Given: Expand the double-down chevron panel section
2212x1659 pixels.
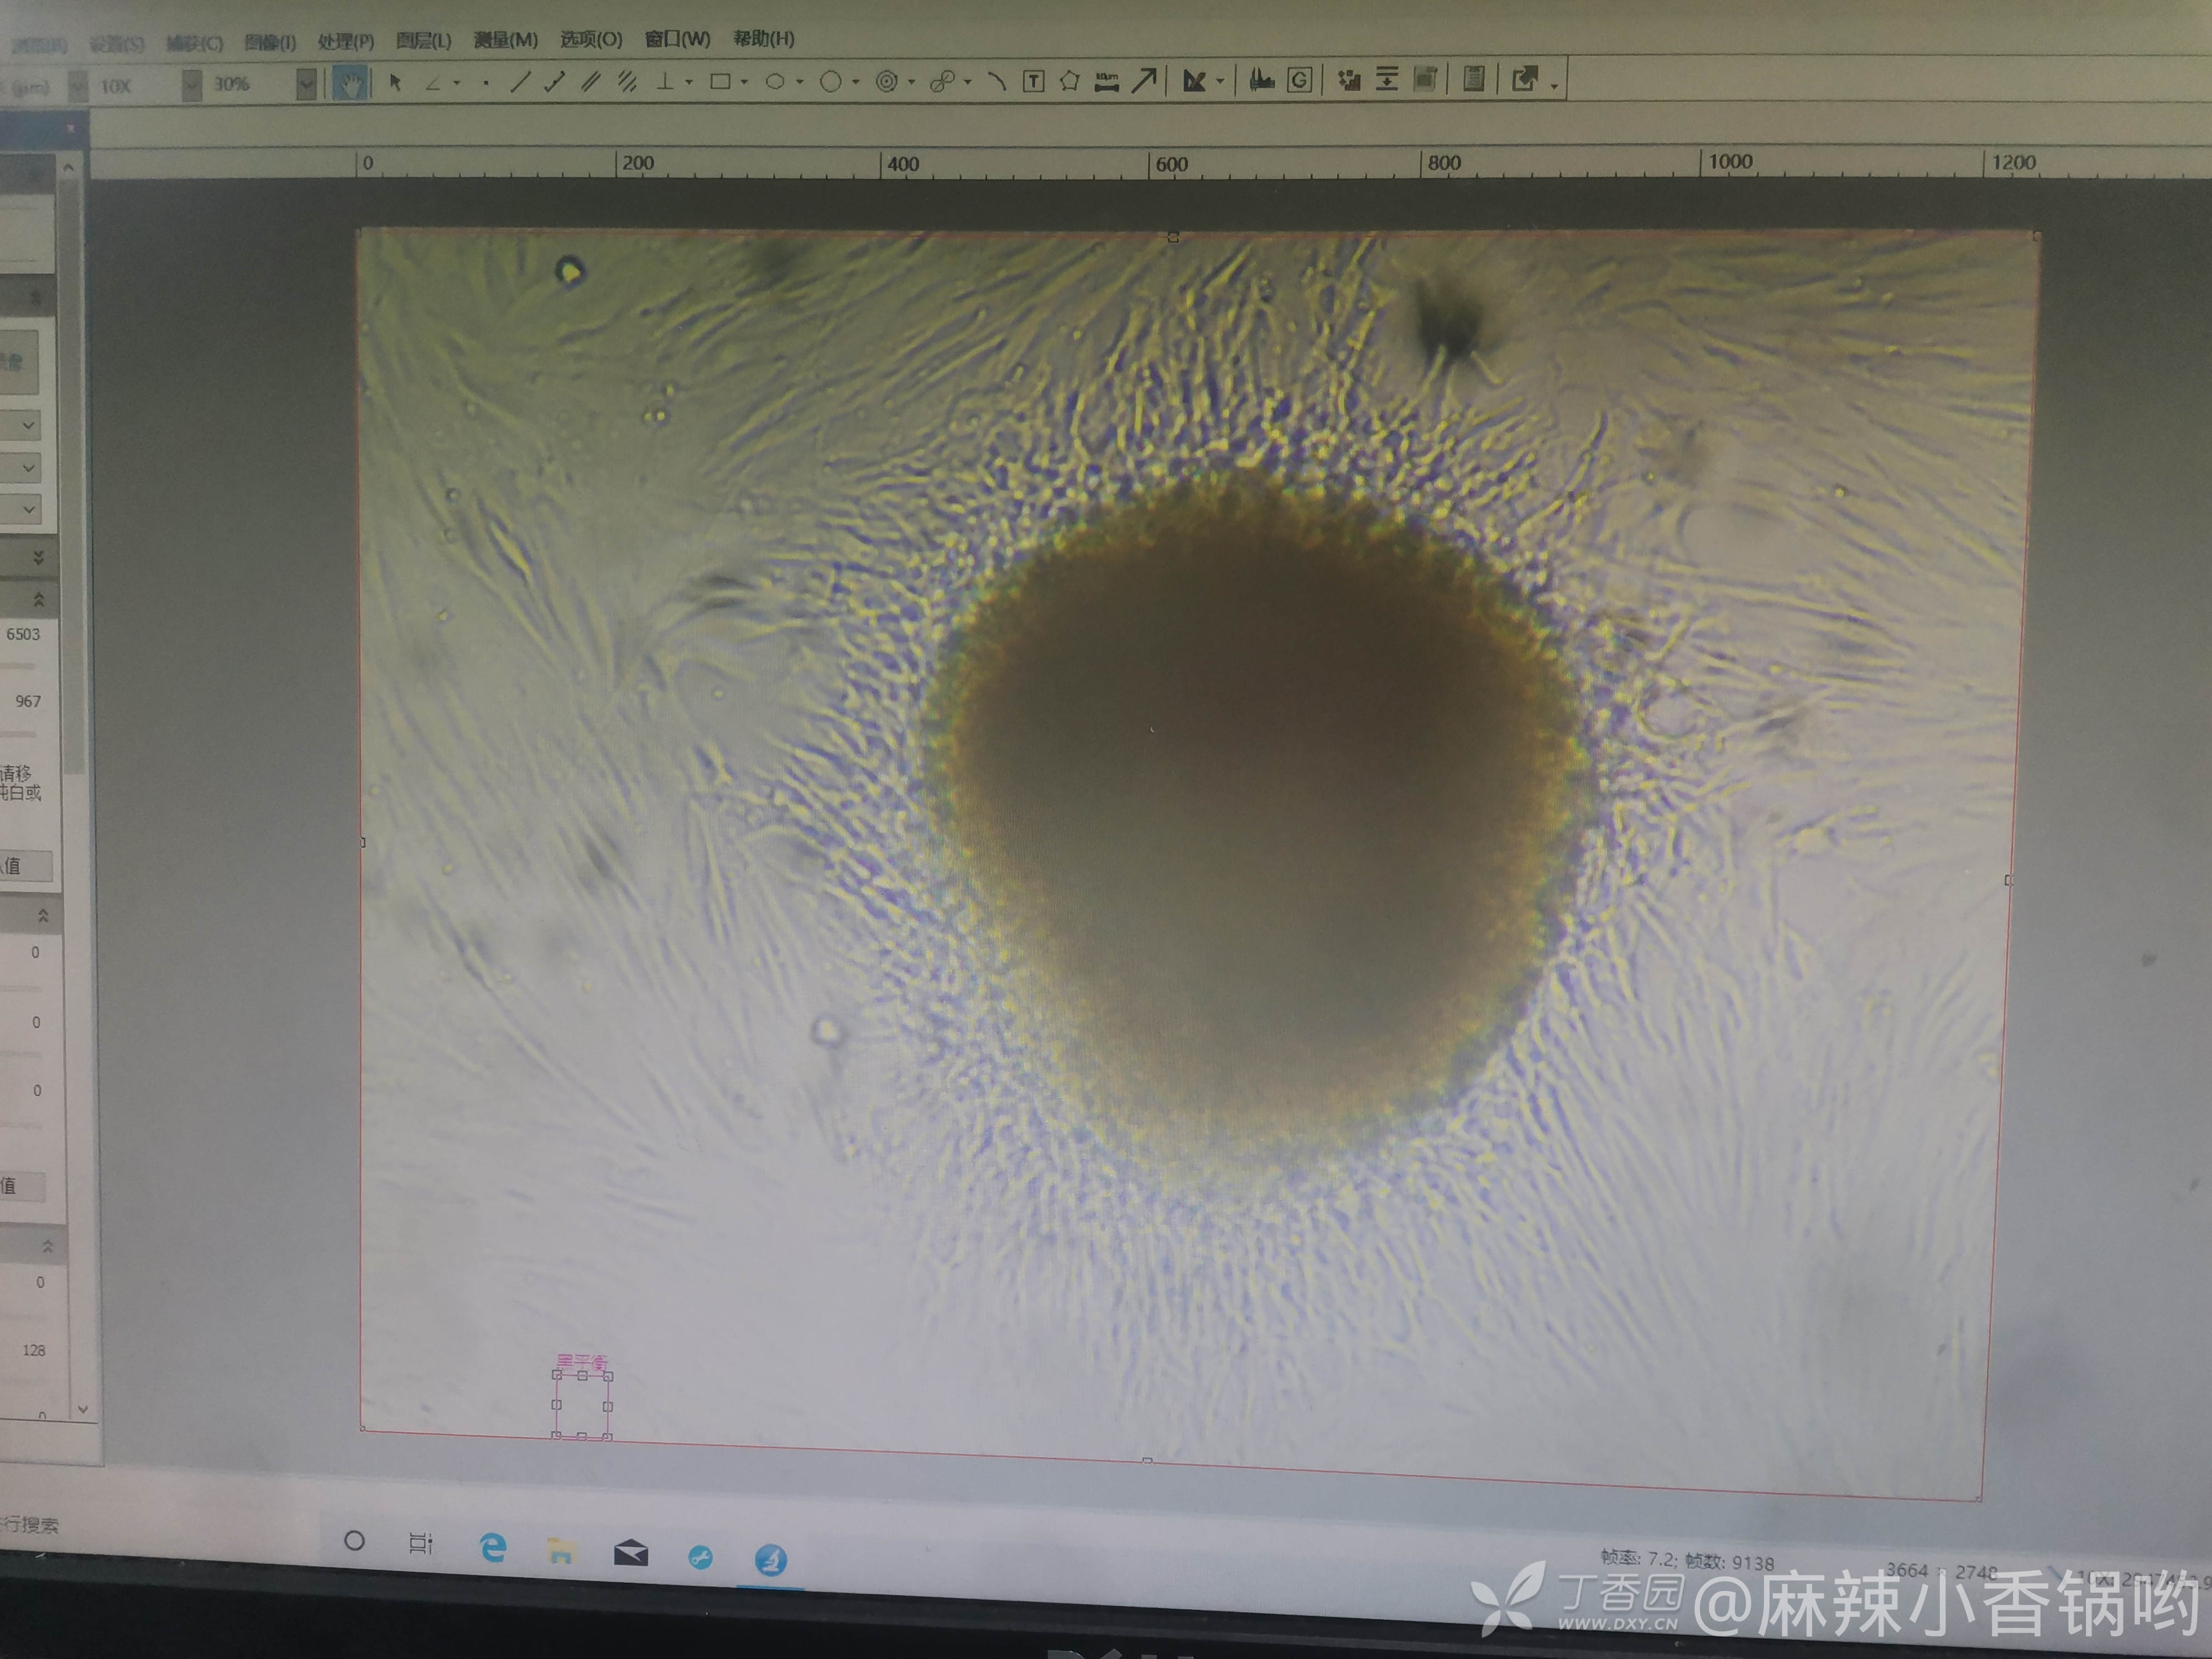Looking at the screenshot, I should pos(39,557).
